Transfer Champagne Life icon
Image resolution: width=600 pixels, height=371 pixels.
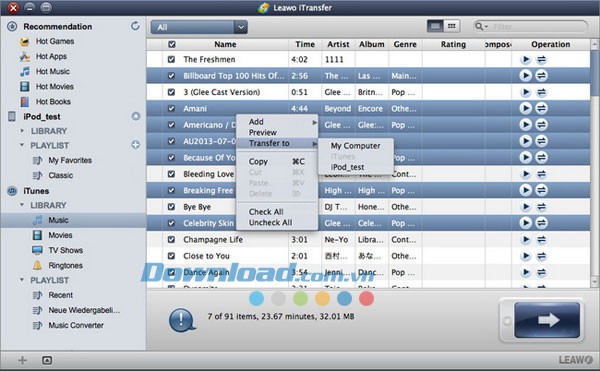[541, 239]
